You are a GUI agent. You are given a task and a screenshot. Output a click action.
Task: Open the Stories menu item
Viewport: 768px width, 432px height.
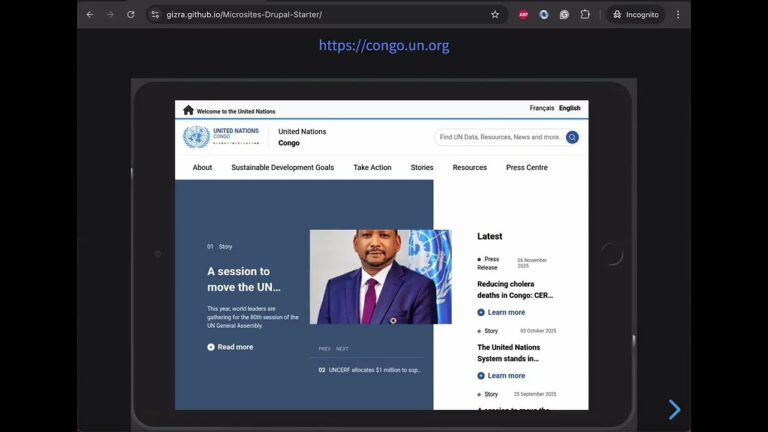pyautogui.click(x=422, y=168)
